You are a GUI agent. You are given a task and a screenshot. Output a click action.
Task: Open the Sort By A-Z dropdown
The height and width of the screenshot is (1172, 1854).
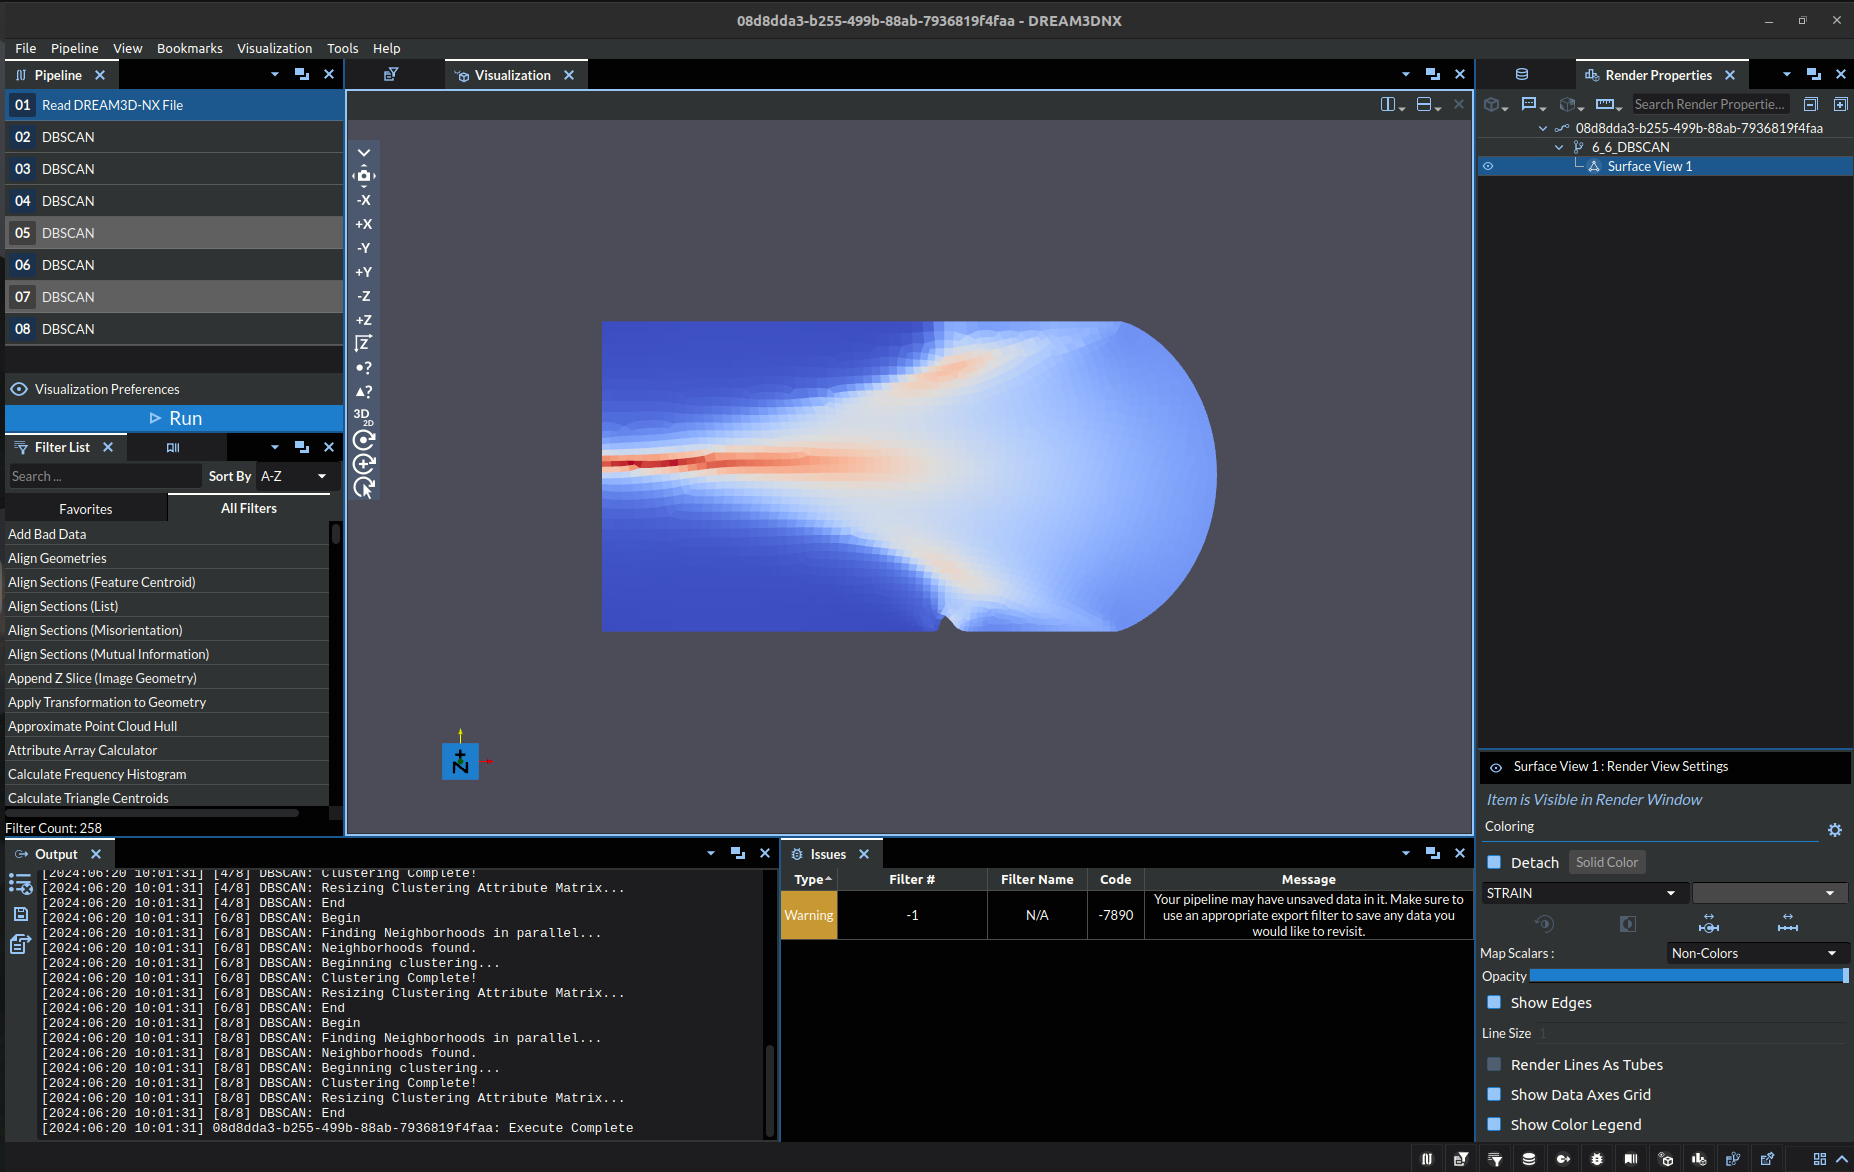[295, 476]
